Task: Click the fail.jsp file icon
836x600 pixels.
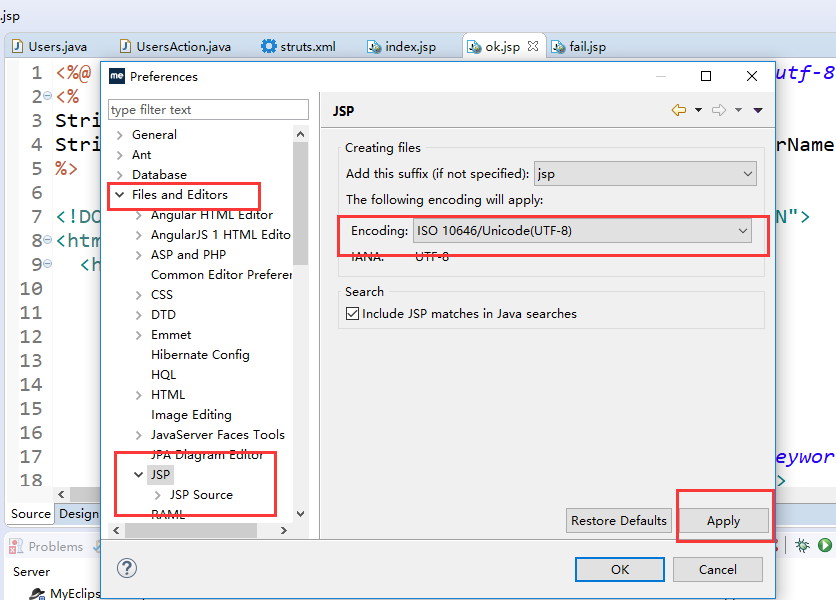Action: click(x=558, y=46)
